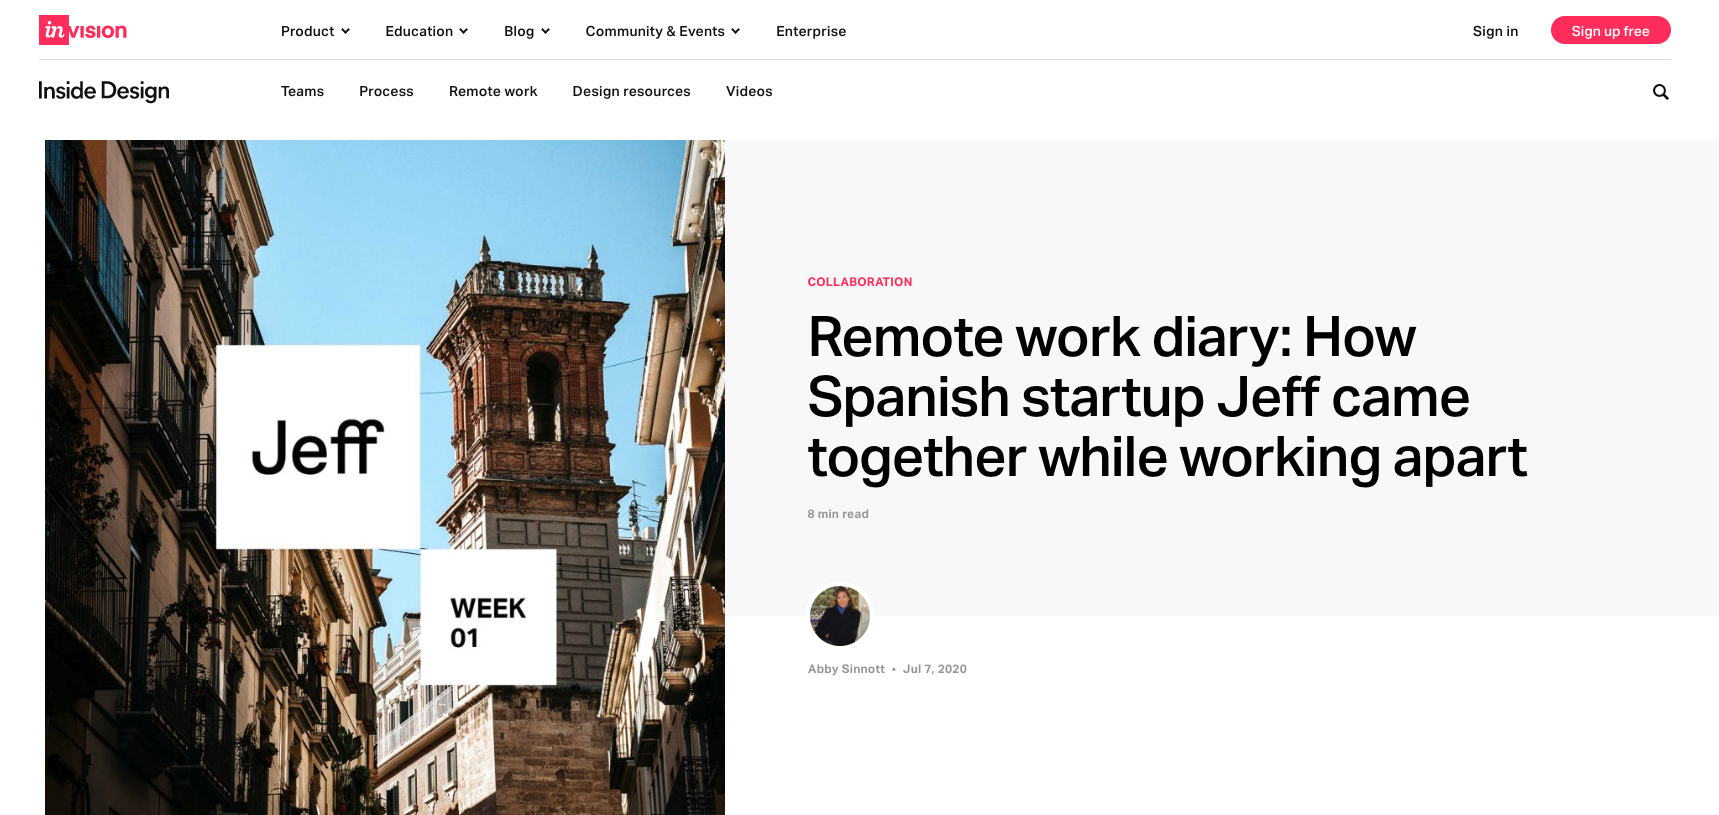Go to the Enterprise page
The image size is (1719, 815).
click(810, 31)
